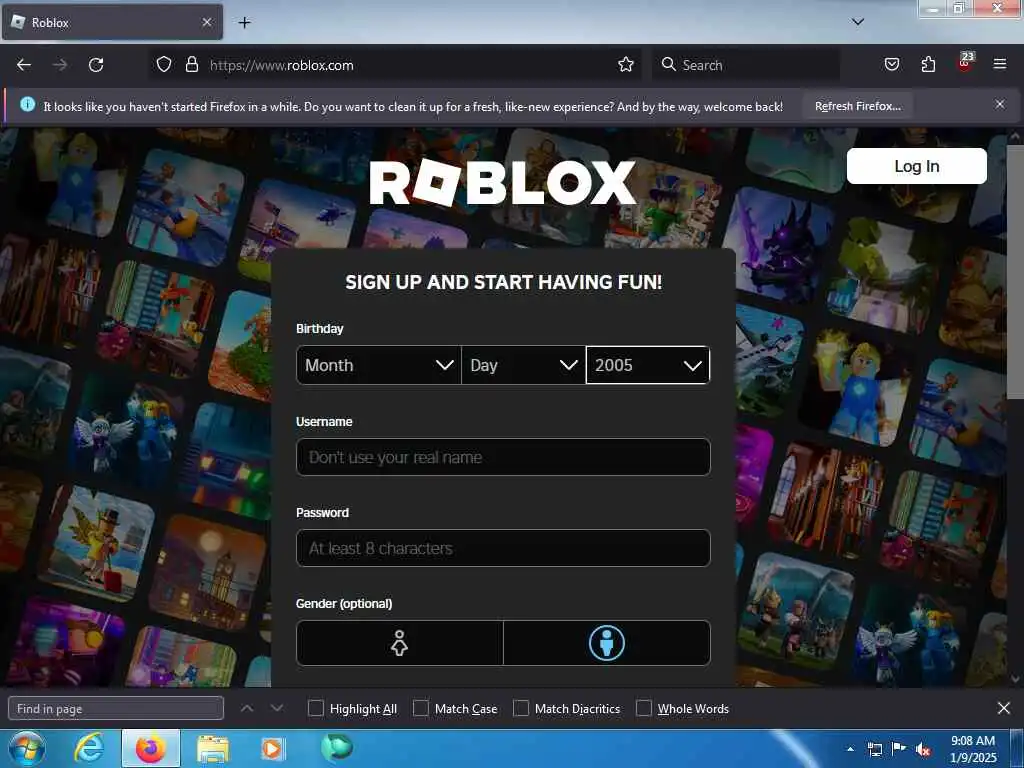Screen dimensions: 1024x768
Task: Show hidden tray icons arrow
Action: coord(850,749)
